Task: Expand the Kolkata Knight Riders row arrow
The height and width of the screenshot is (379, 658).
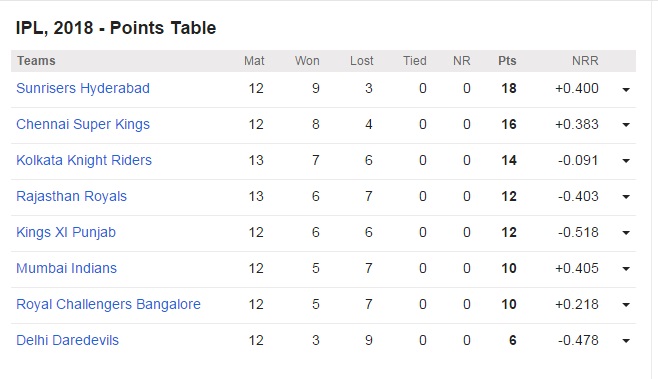Action: (x=626, y=161)
